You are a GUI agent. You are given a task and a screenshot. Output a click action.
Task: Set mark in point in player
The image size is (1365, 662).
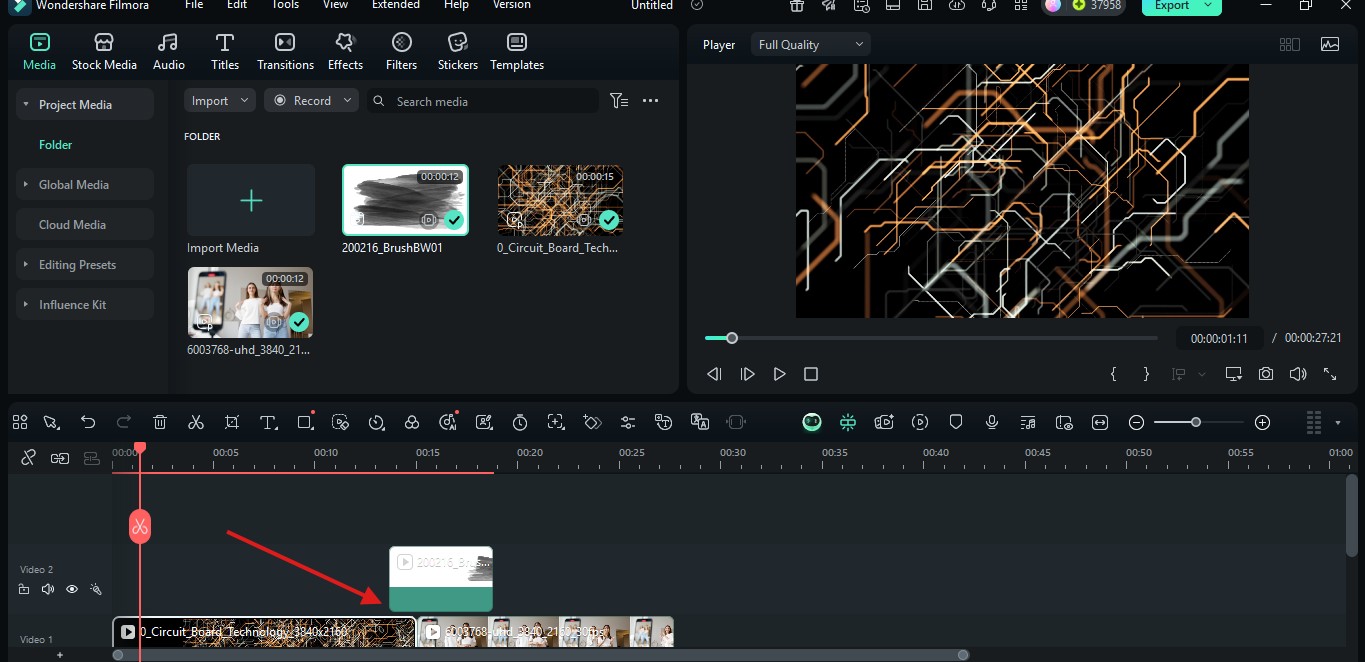click(1114, 374)
